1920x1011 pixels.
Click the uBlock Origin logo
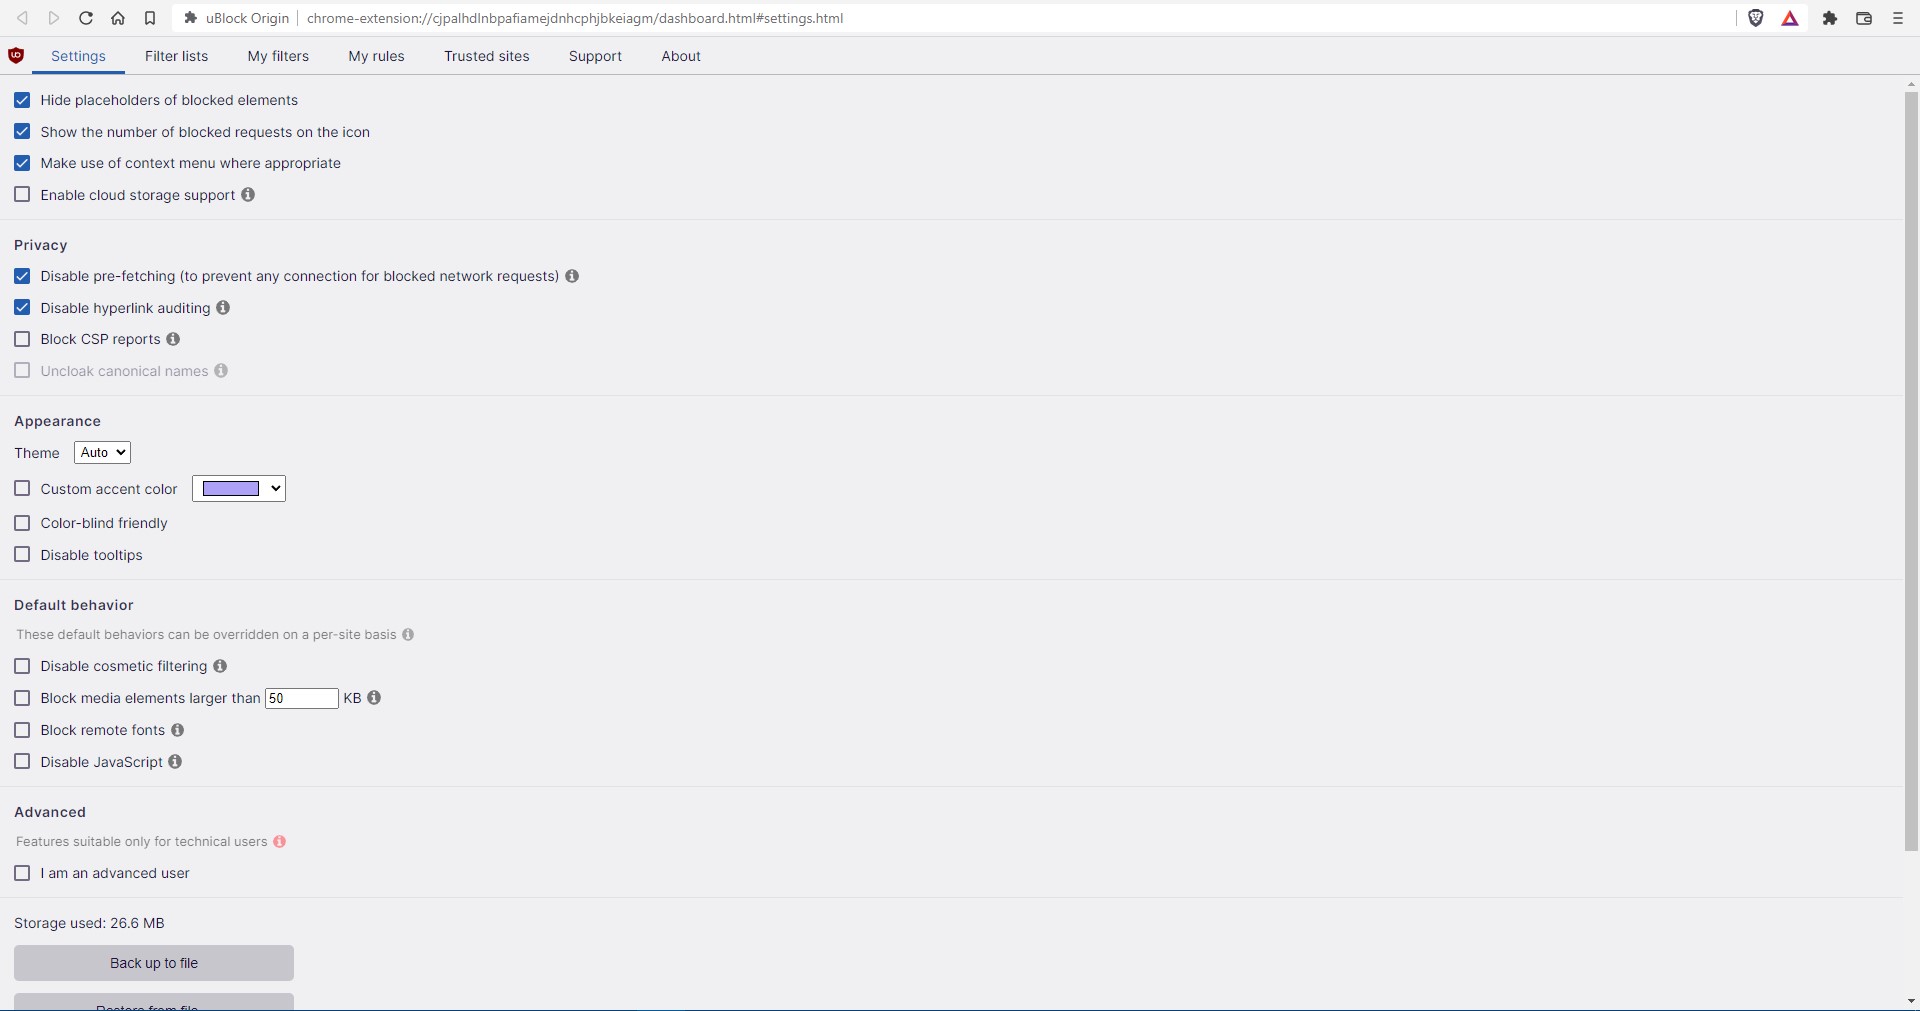(x=16, y=56)
